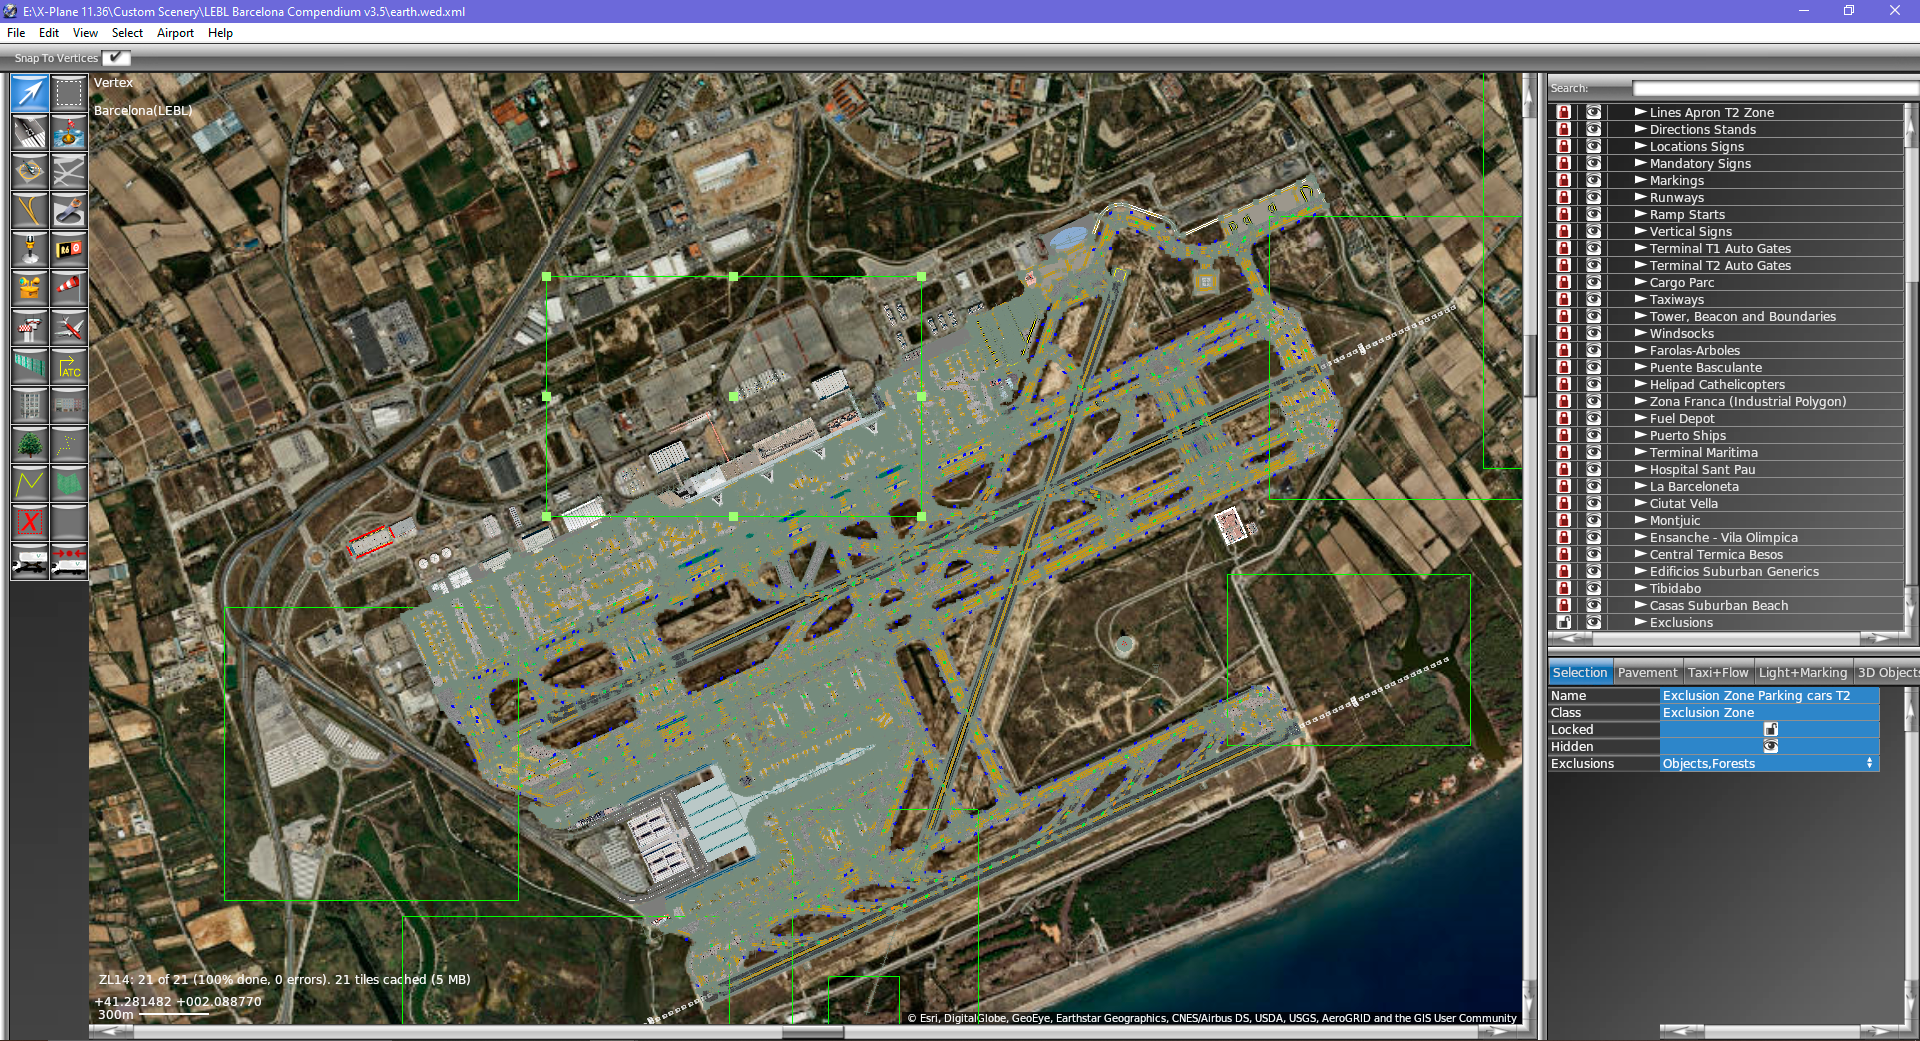Expand Ramp Starts group
The width and height of the screenshot is (1920, 1041).
coord(1640,214)
